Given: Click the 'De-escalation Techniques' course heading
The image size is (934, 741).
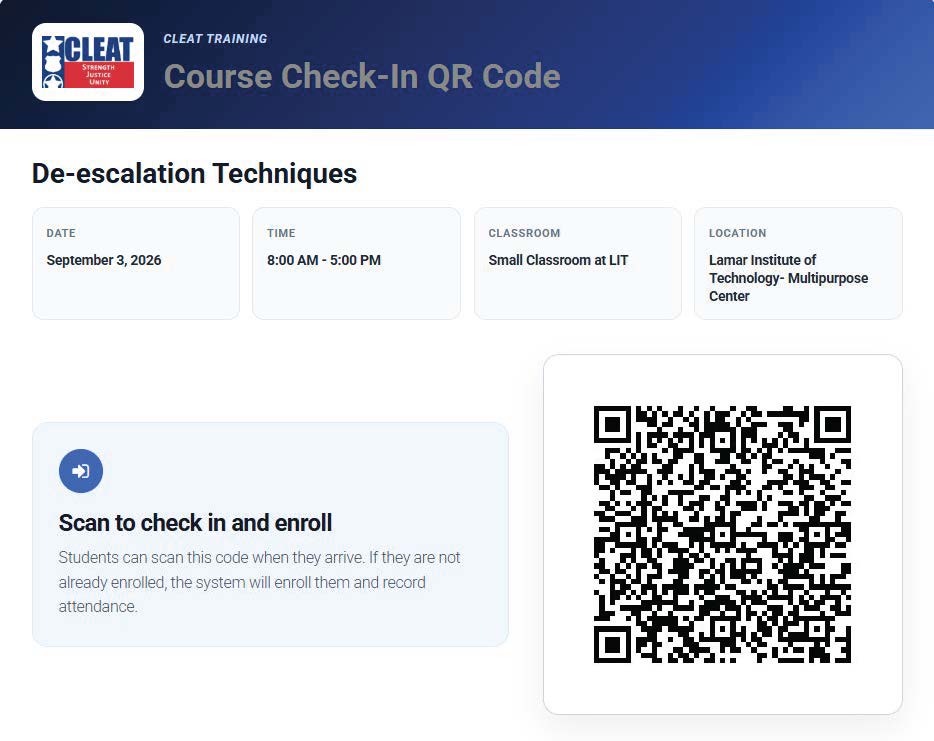Looking at the screenshot, I should coord(194,174).
